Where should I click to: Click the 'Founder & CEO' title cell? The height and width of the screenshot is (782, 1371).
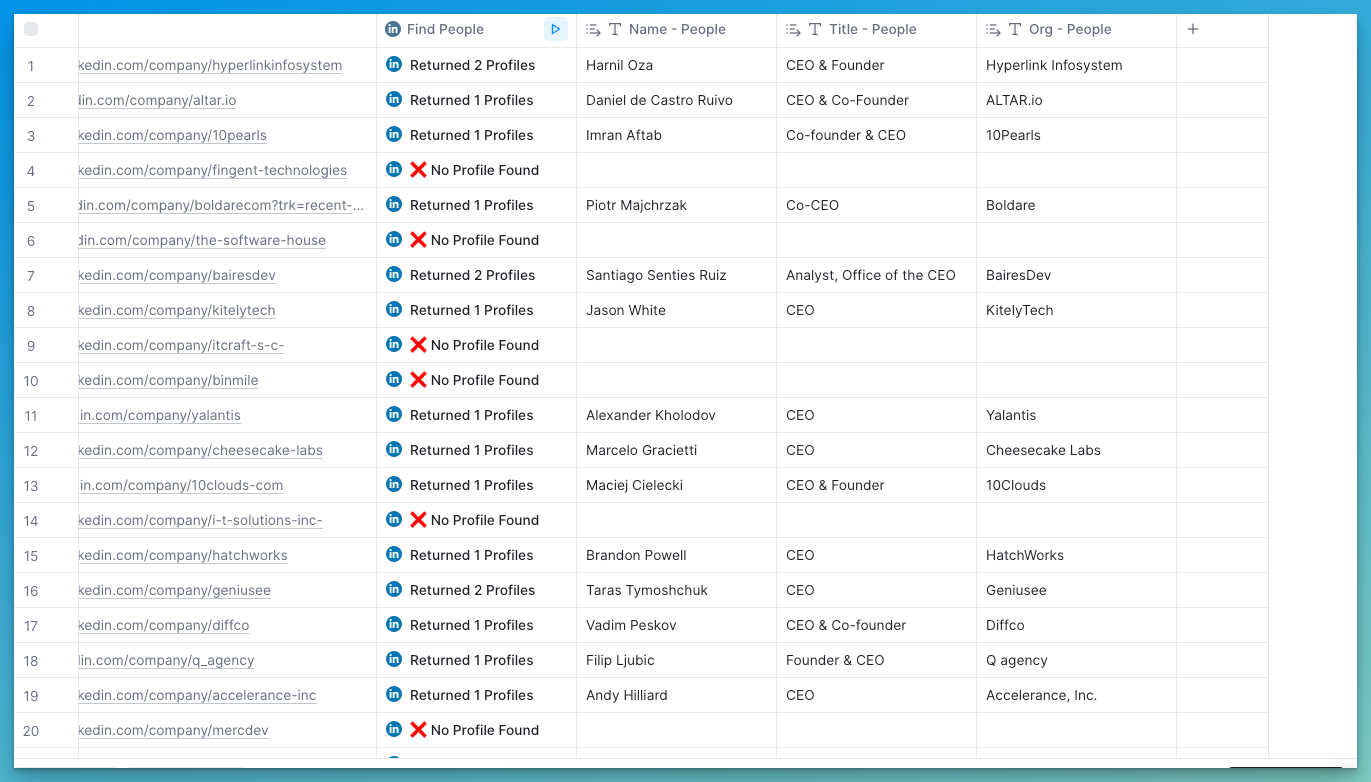(x=877, y=660)
